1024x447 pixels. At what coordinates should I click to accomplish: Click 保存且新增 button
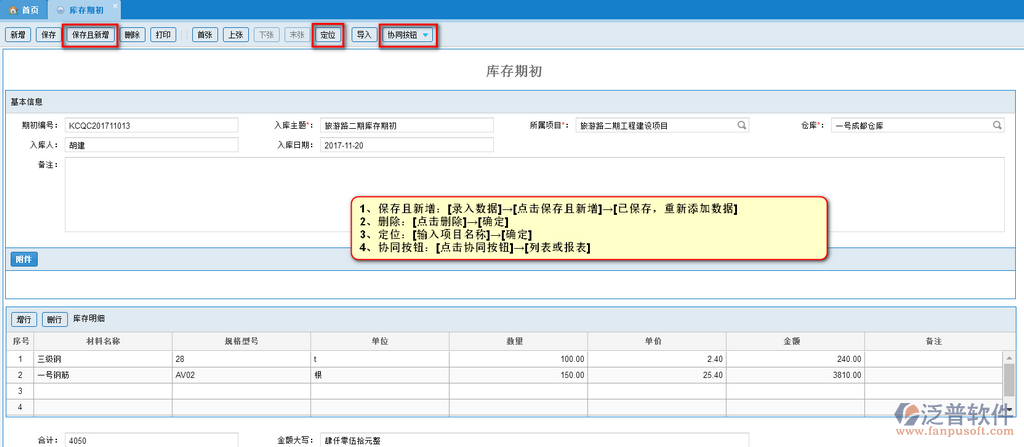[x=91, y=35]
